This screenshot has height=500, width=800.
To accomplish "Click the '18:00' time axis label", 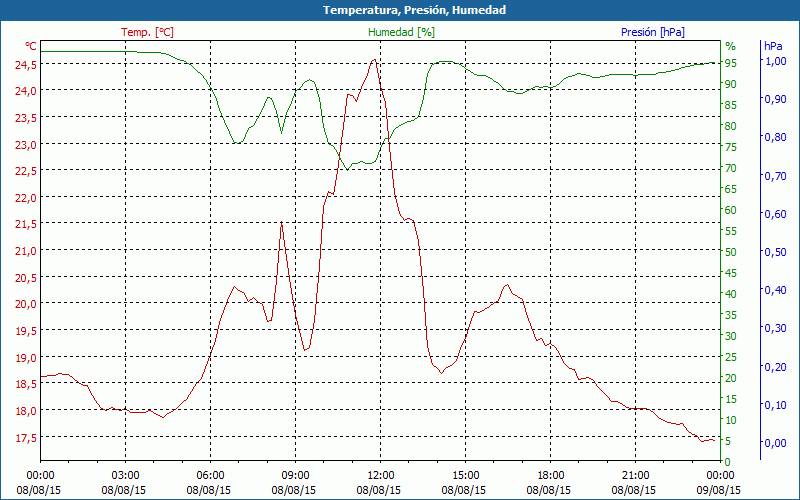I will click(551, 476).
